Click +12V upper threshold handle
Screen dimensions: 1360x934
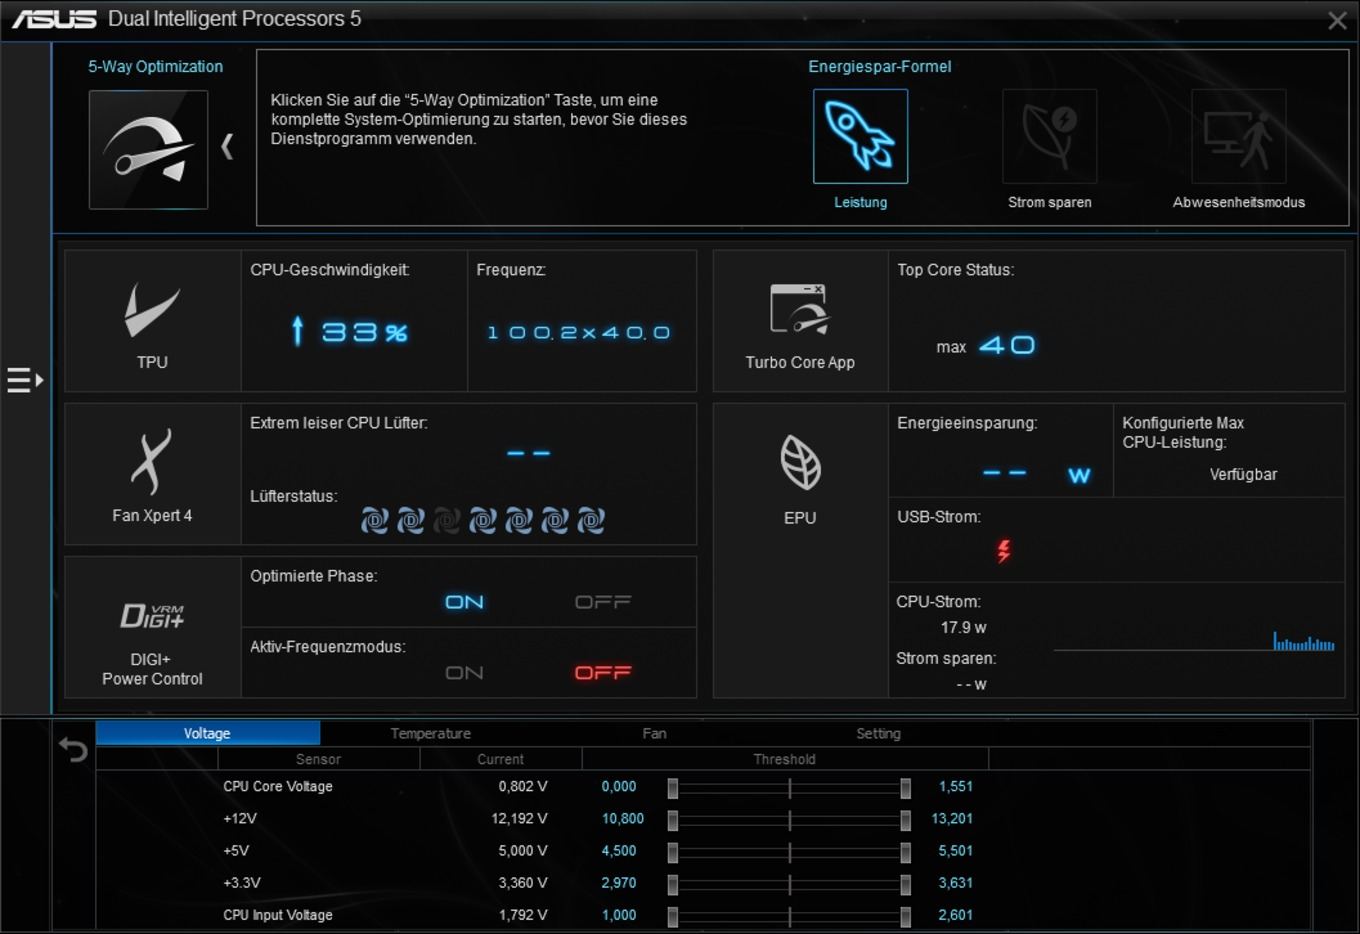click(x=905, y=820)
